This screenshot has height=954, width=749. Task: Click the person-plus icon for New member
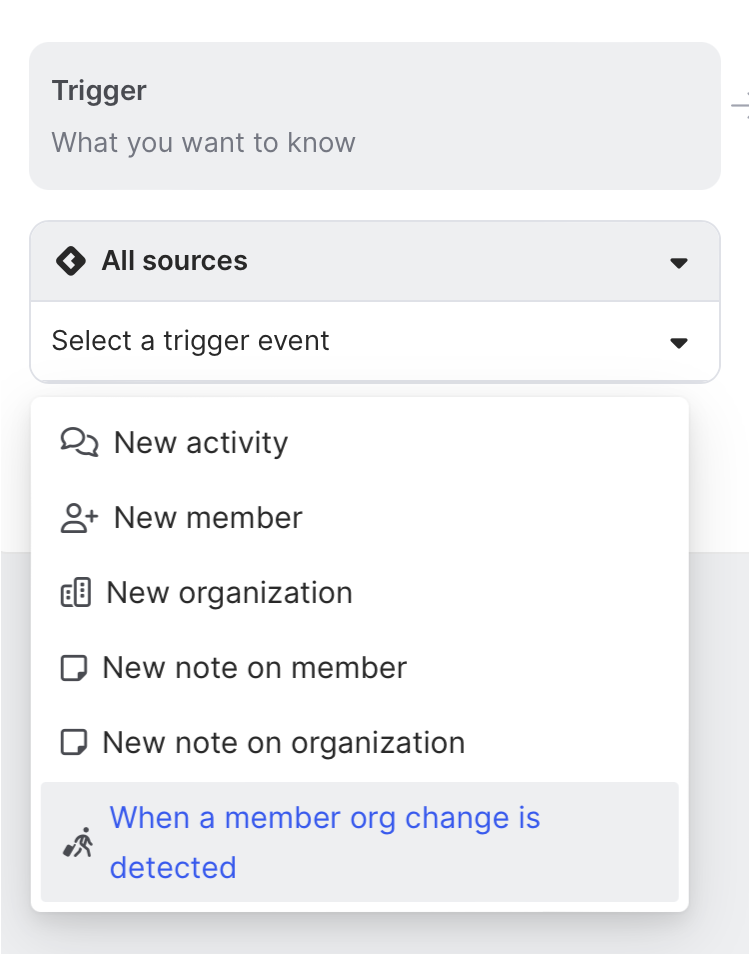79,518
